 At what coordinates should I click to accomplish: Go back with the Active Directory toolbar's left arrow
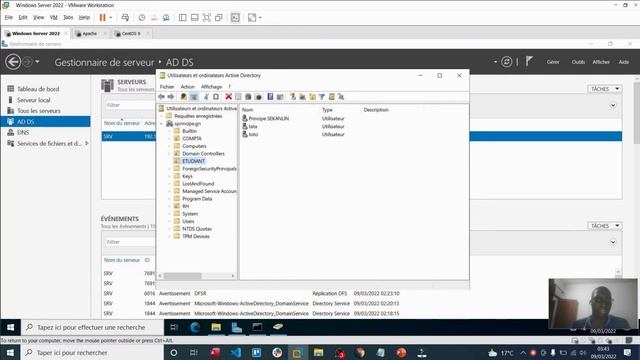(161, 97)
